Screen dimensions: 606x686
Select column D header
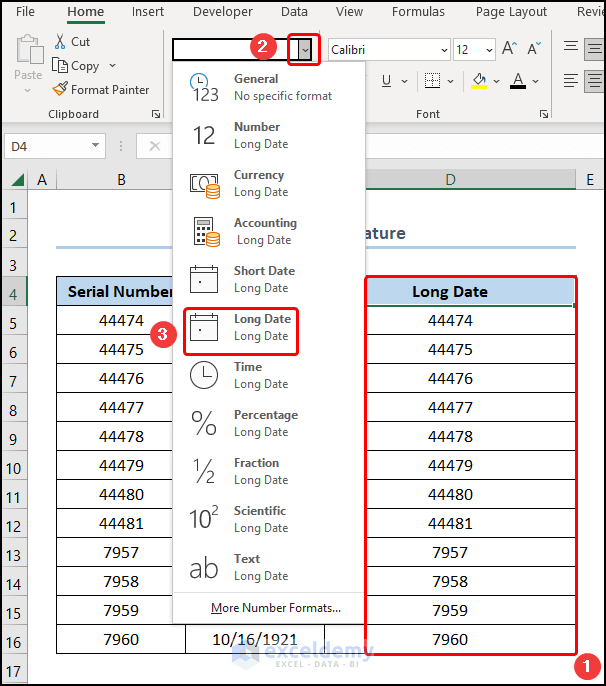451,179
